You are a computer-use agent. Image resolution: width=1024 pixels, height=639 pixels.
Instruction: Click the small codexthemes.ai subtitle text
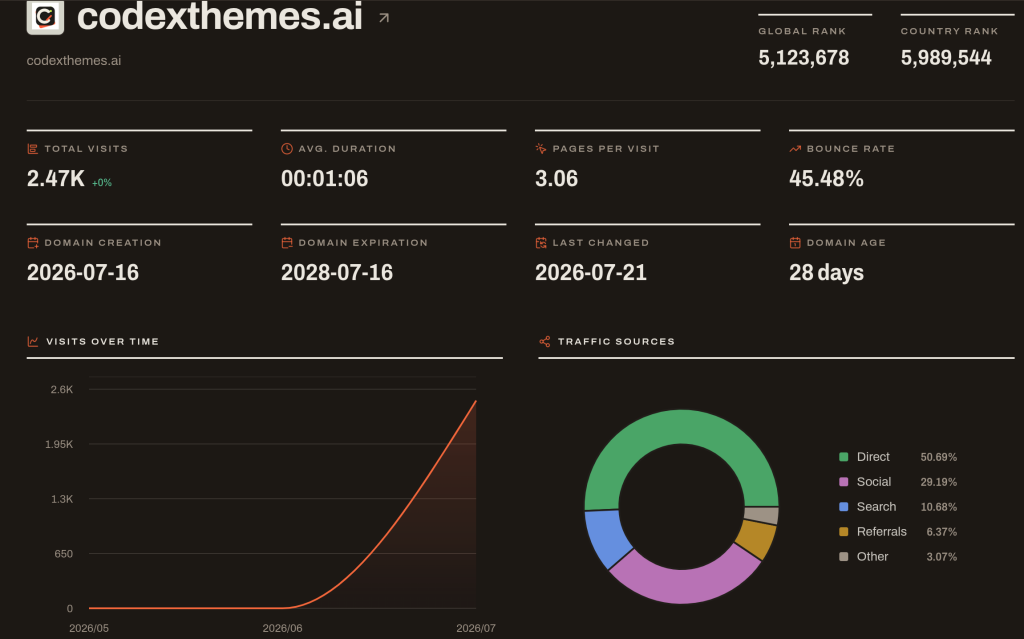pos(74,60)
